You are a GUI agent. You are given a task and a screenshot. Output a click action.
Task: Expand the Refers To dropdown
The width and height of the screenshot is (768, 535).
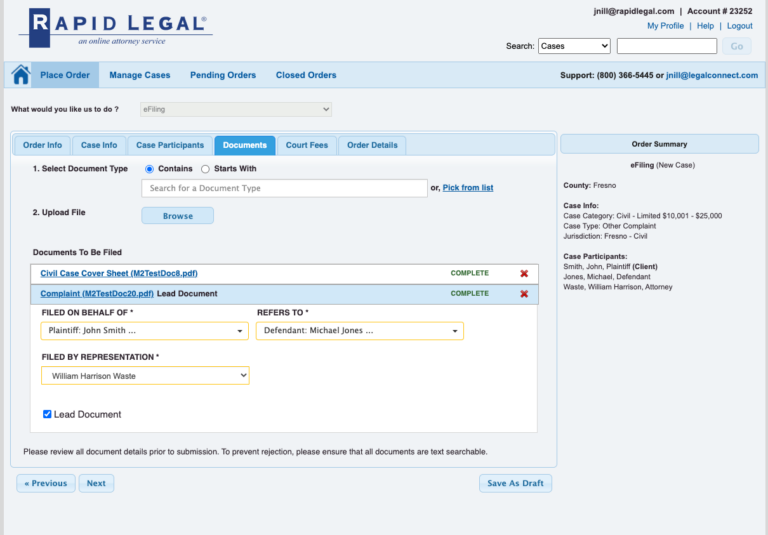(360, 331)
